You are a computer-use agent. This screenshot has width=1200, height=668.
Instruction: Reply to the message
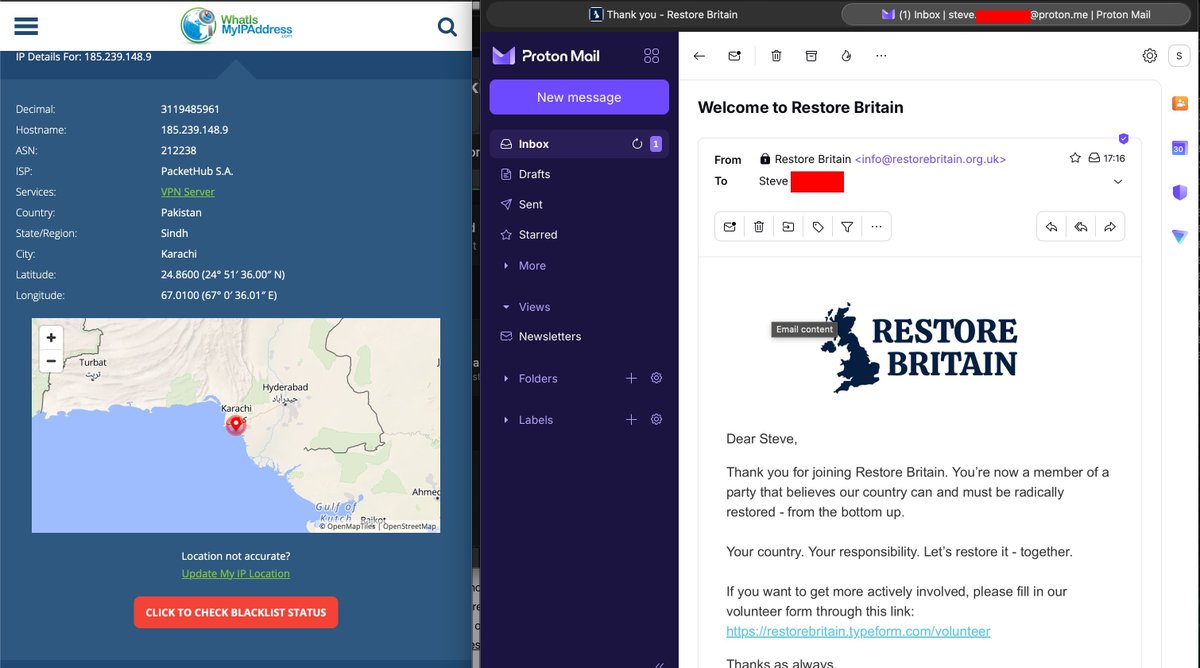1052,227
